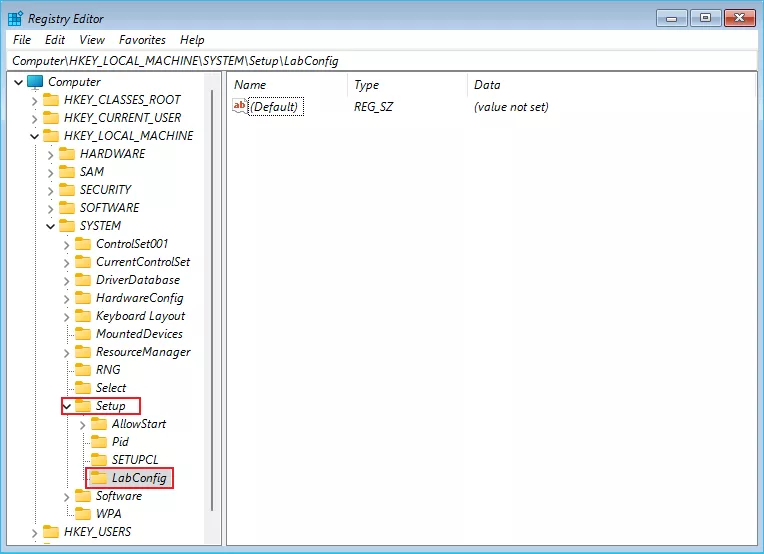Image resolution: width=764 pixels, height=554 pixels.
Task: Click the Registry Editor app icon
Action: point(16,19)
